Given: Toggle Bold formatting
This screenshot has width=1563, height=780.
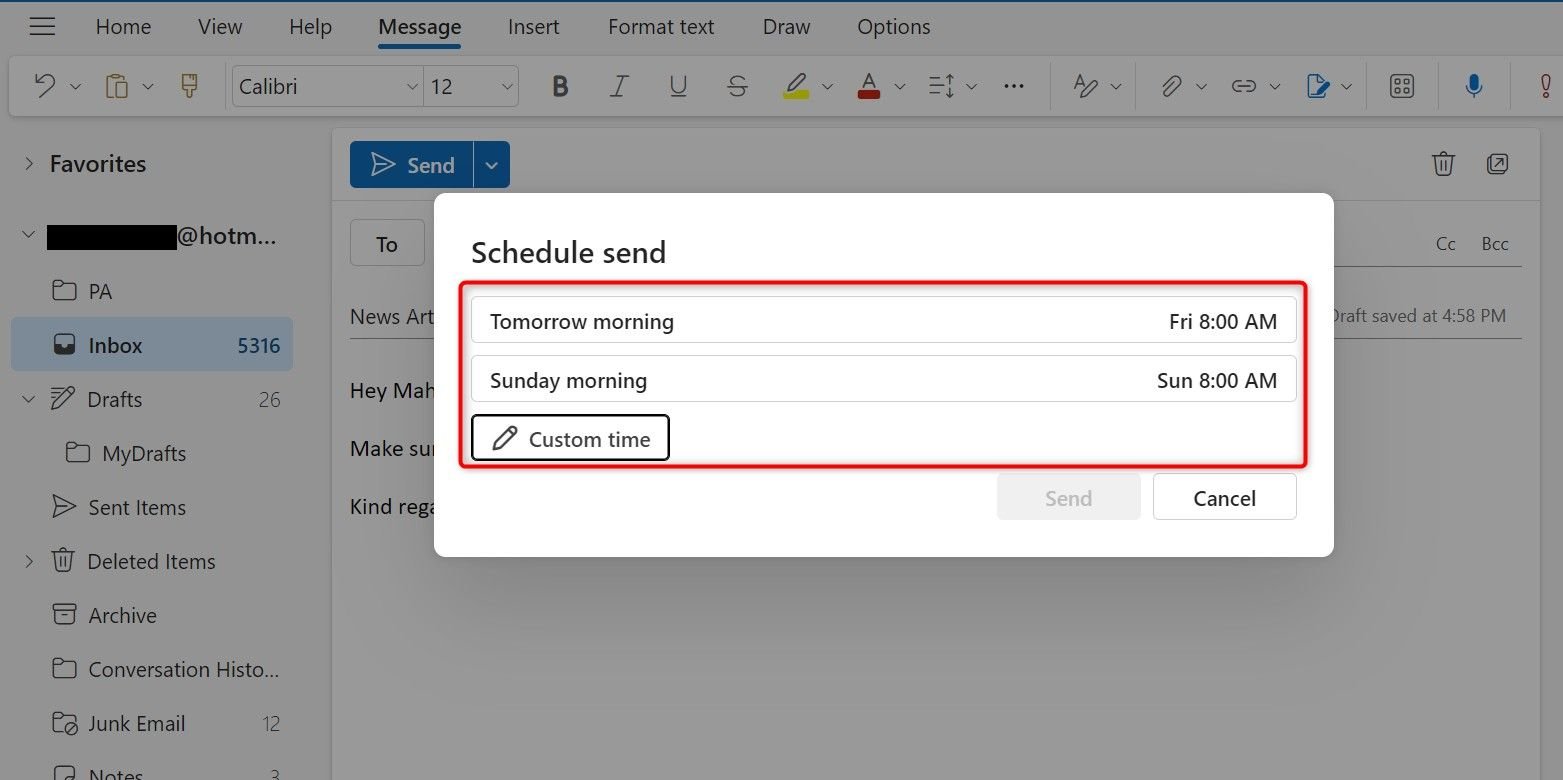Looking at the screenshot, I should pos(560,87).
